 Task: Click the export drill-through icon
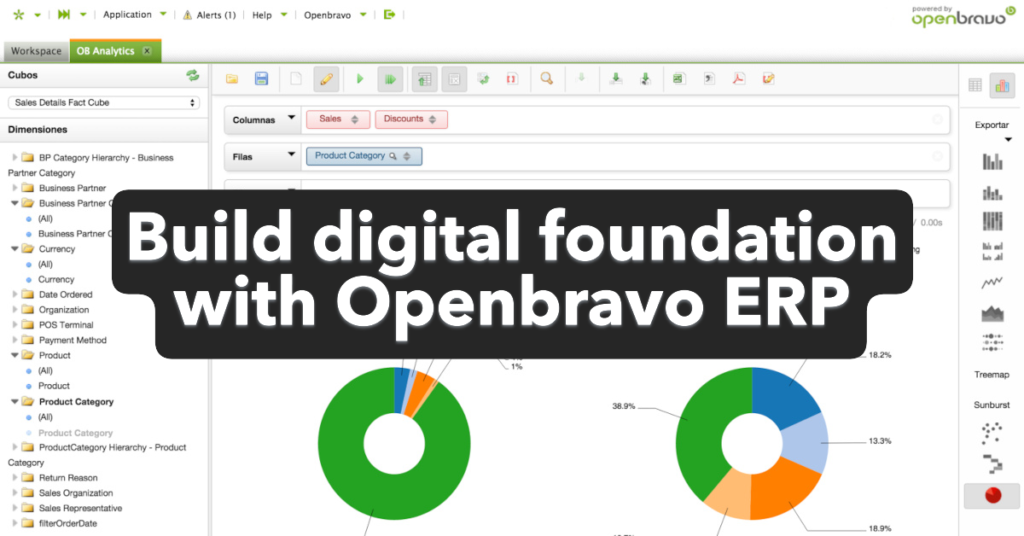(645, 79)
